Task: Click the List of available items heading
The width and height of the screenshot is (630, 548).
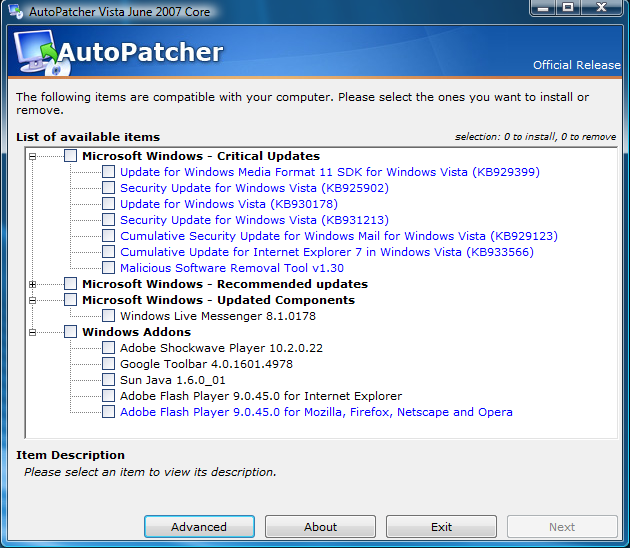Action: tap(88, 137)
